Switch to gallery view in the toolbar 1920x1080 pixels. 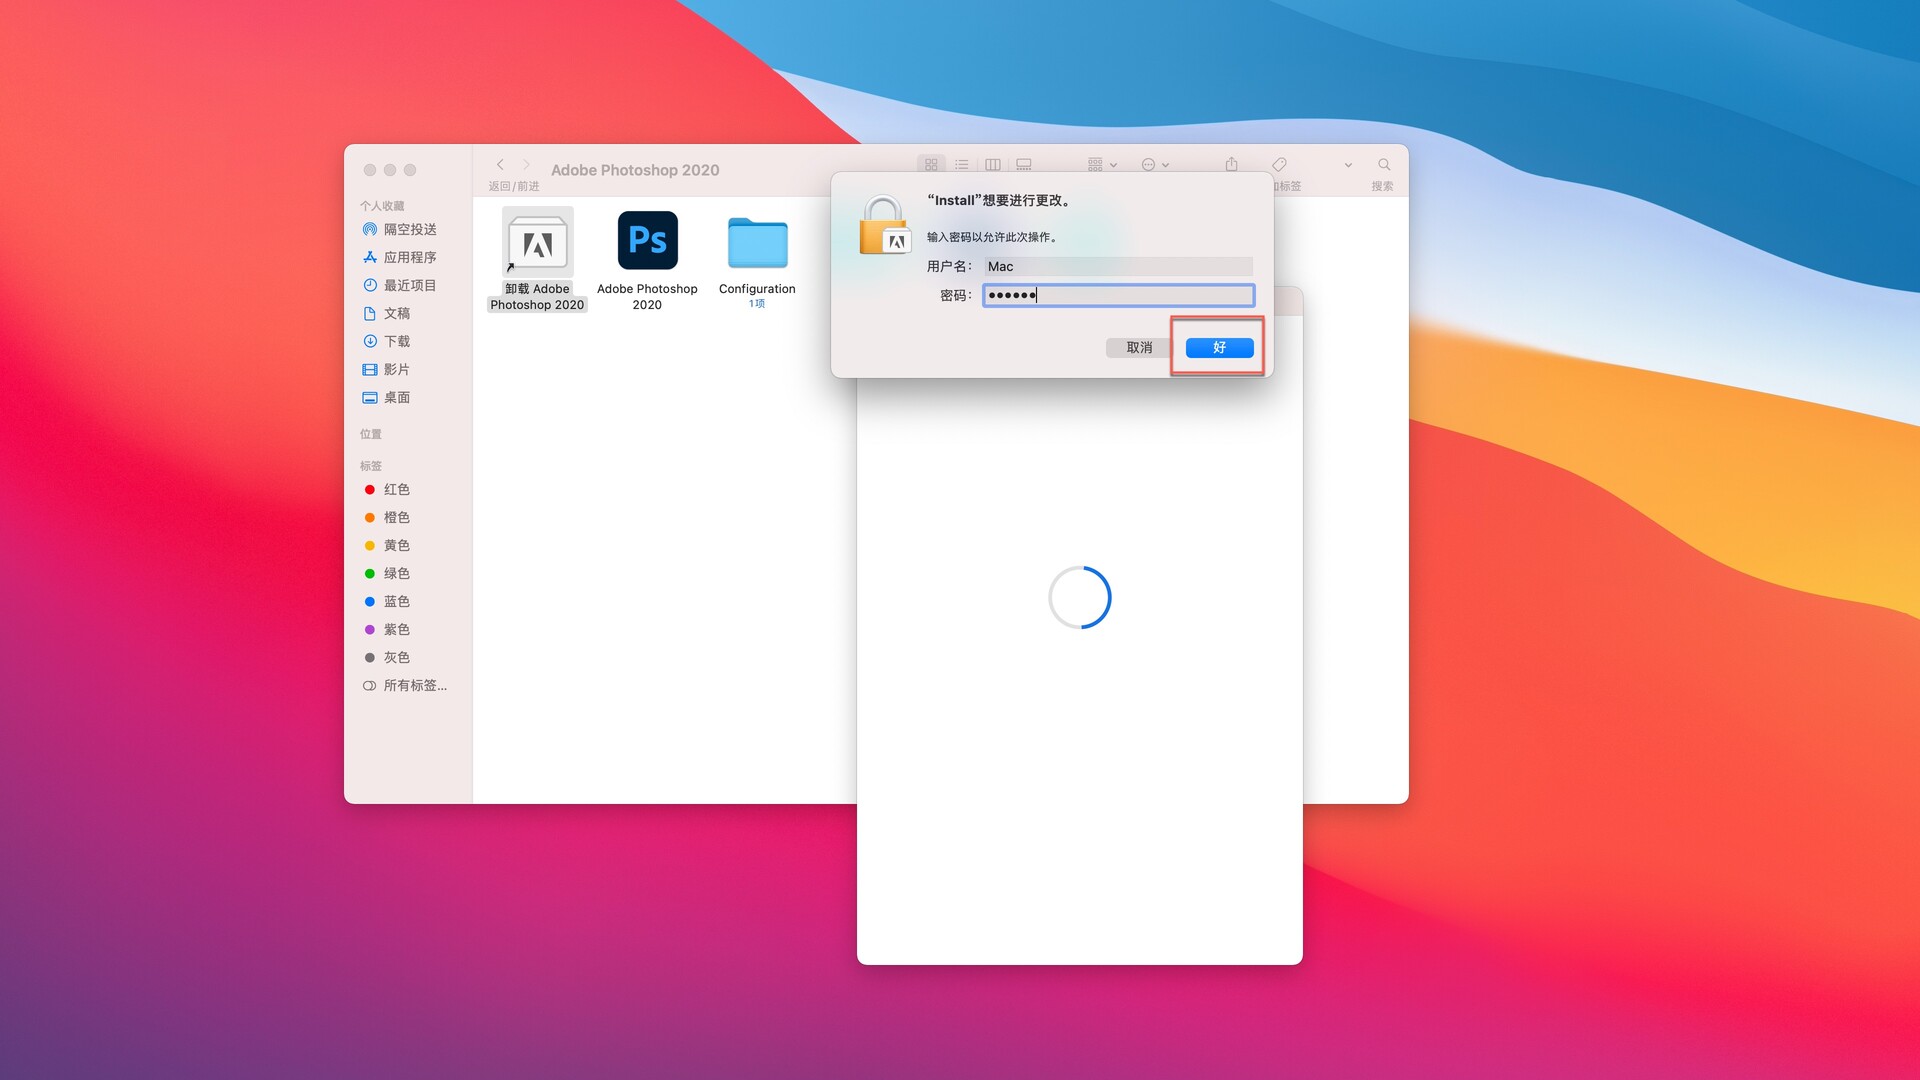[1024, 165]
